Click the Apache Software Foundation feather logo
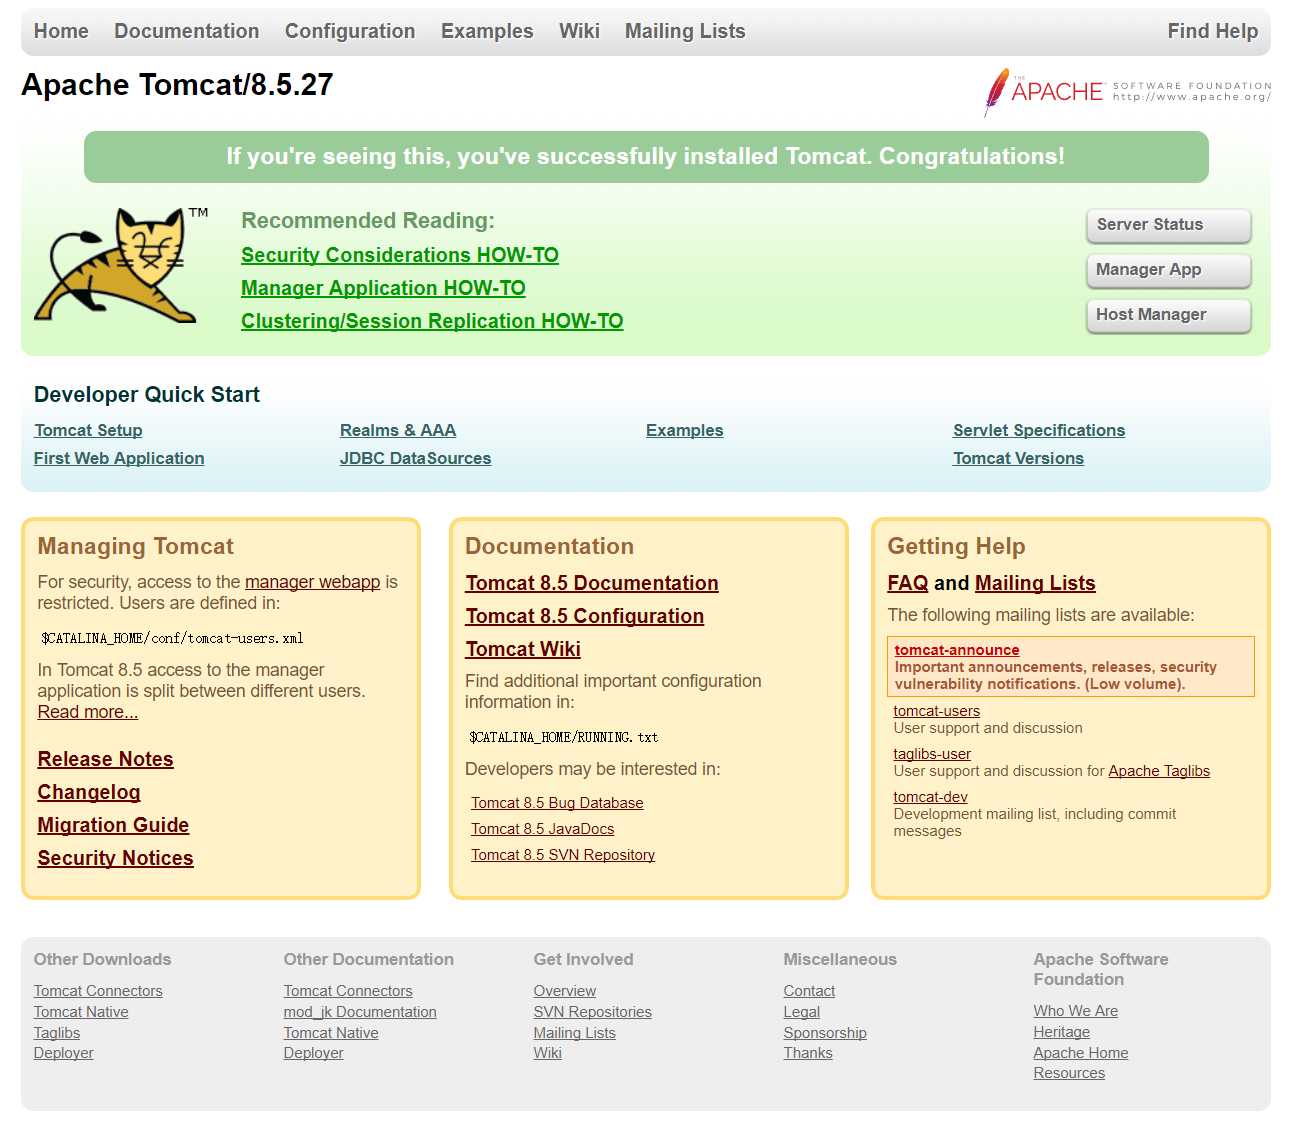The width and height of the screenshot is (1312, 1122). pyautogui.click(x=1127, y=92)
